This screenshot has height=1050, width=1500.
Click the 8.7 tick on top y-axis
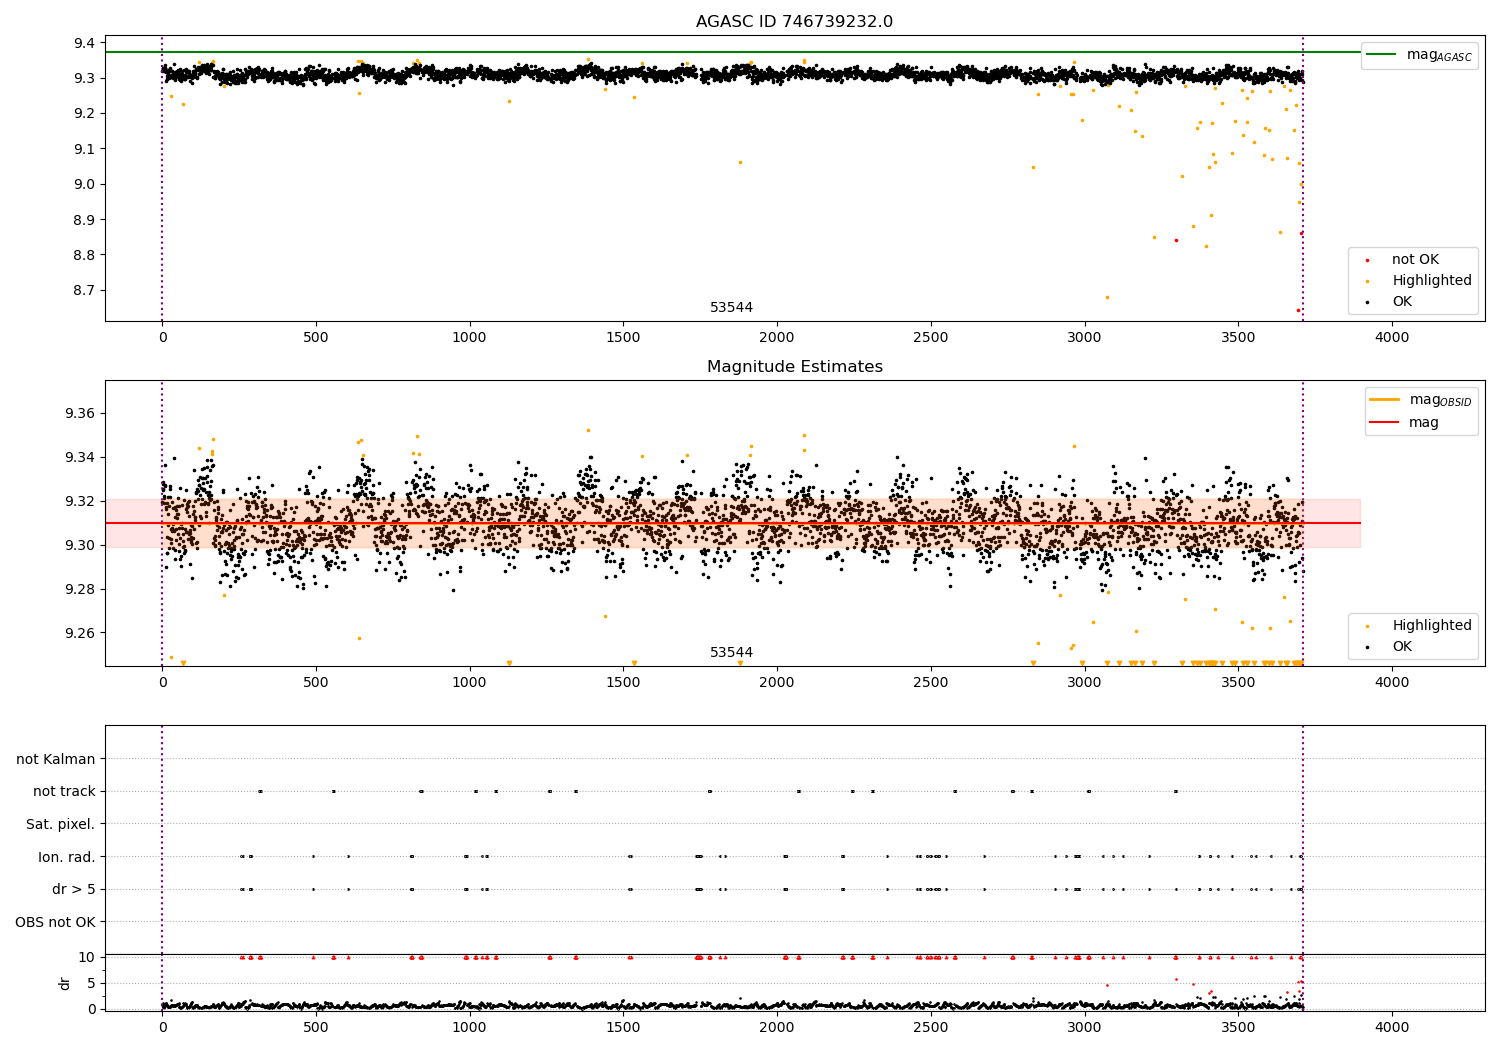coord(84,291)
